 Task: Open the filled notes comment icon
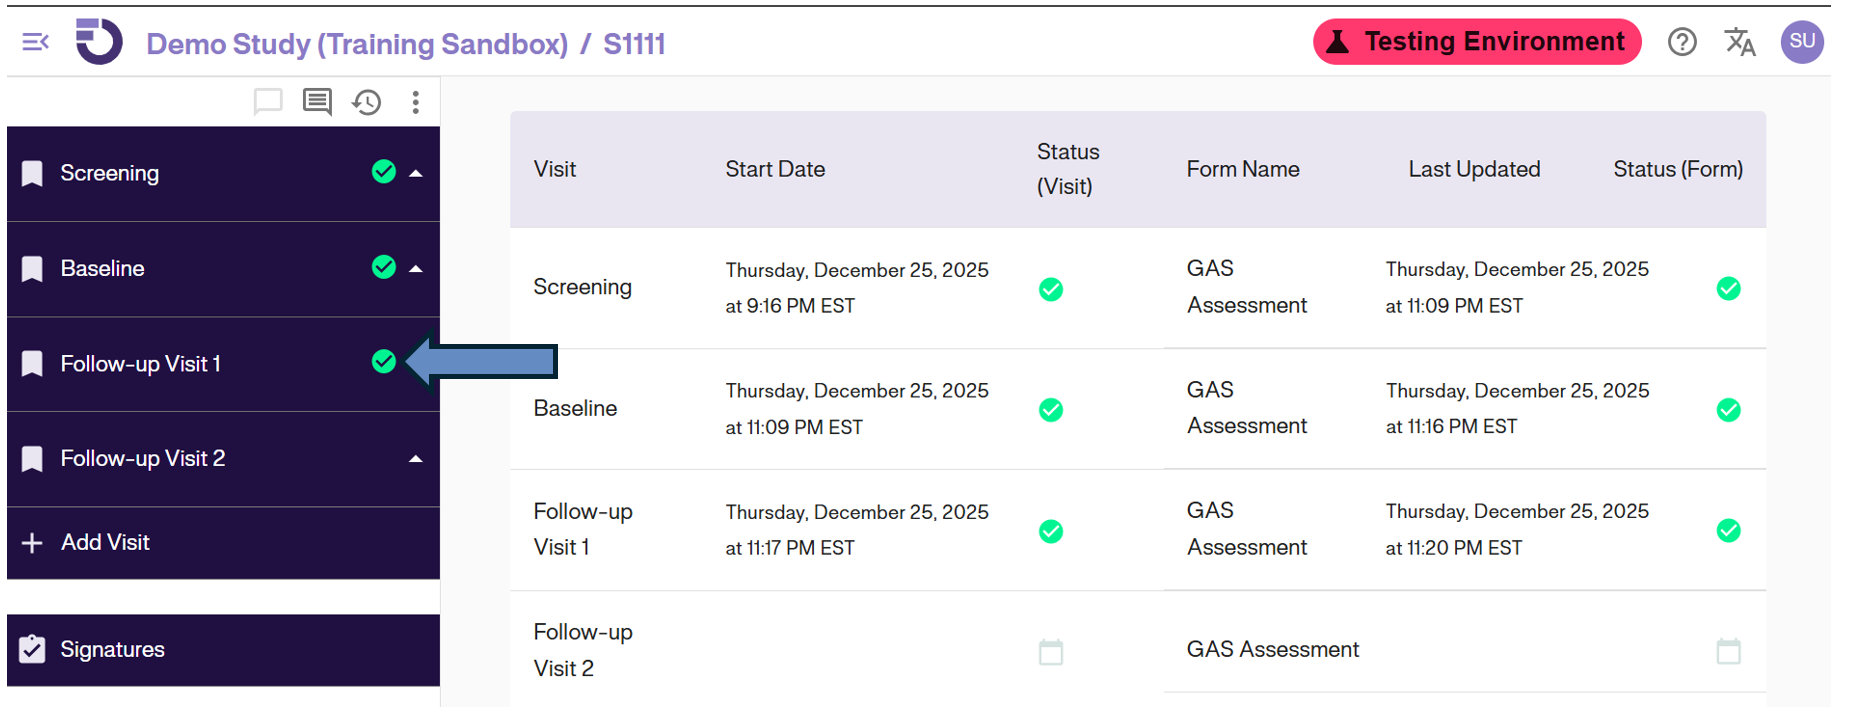[x=317, y=102]
